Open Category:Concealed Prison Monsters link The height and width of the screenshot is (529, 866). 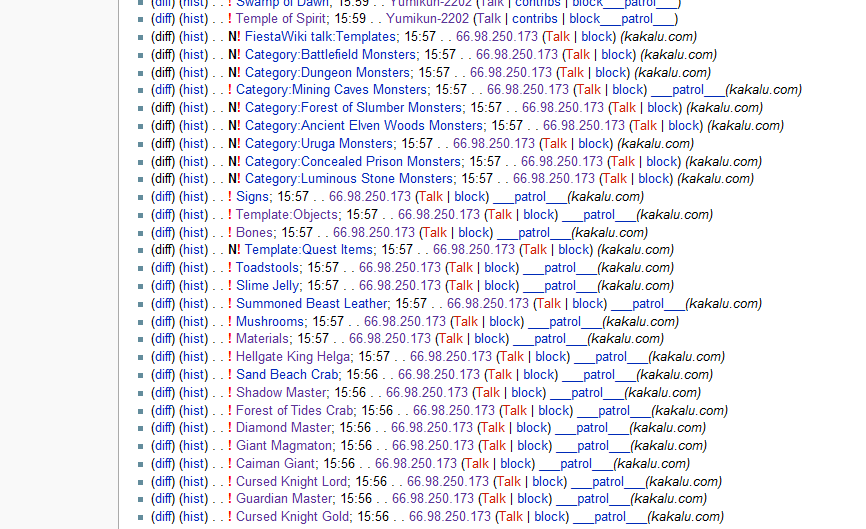coord(353,162)
